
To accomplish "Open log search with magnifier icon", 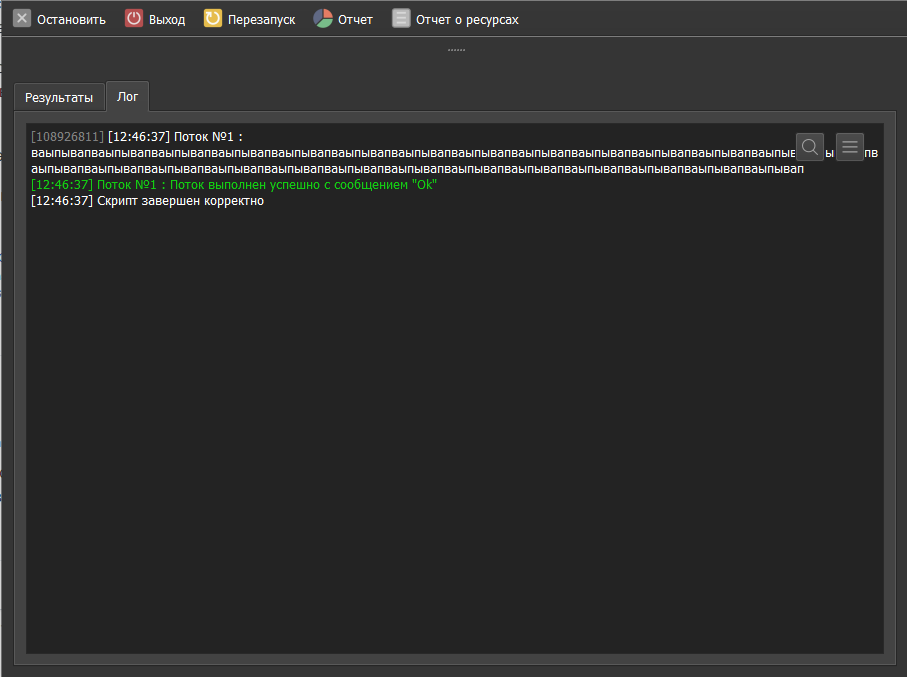I will [810, 147].
